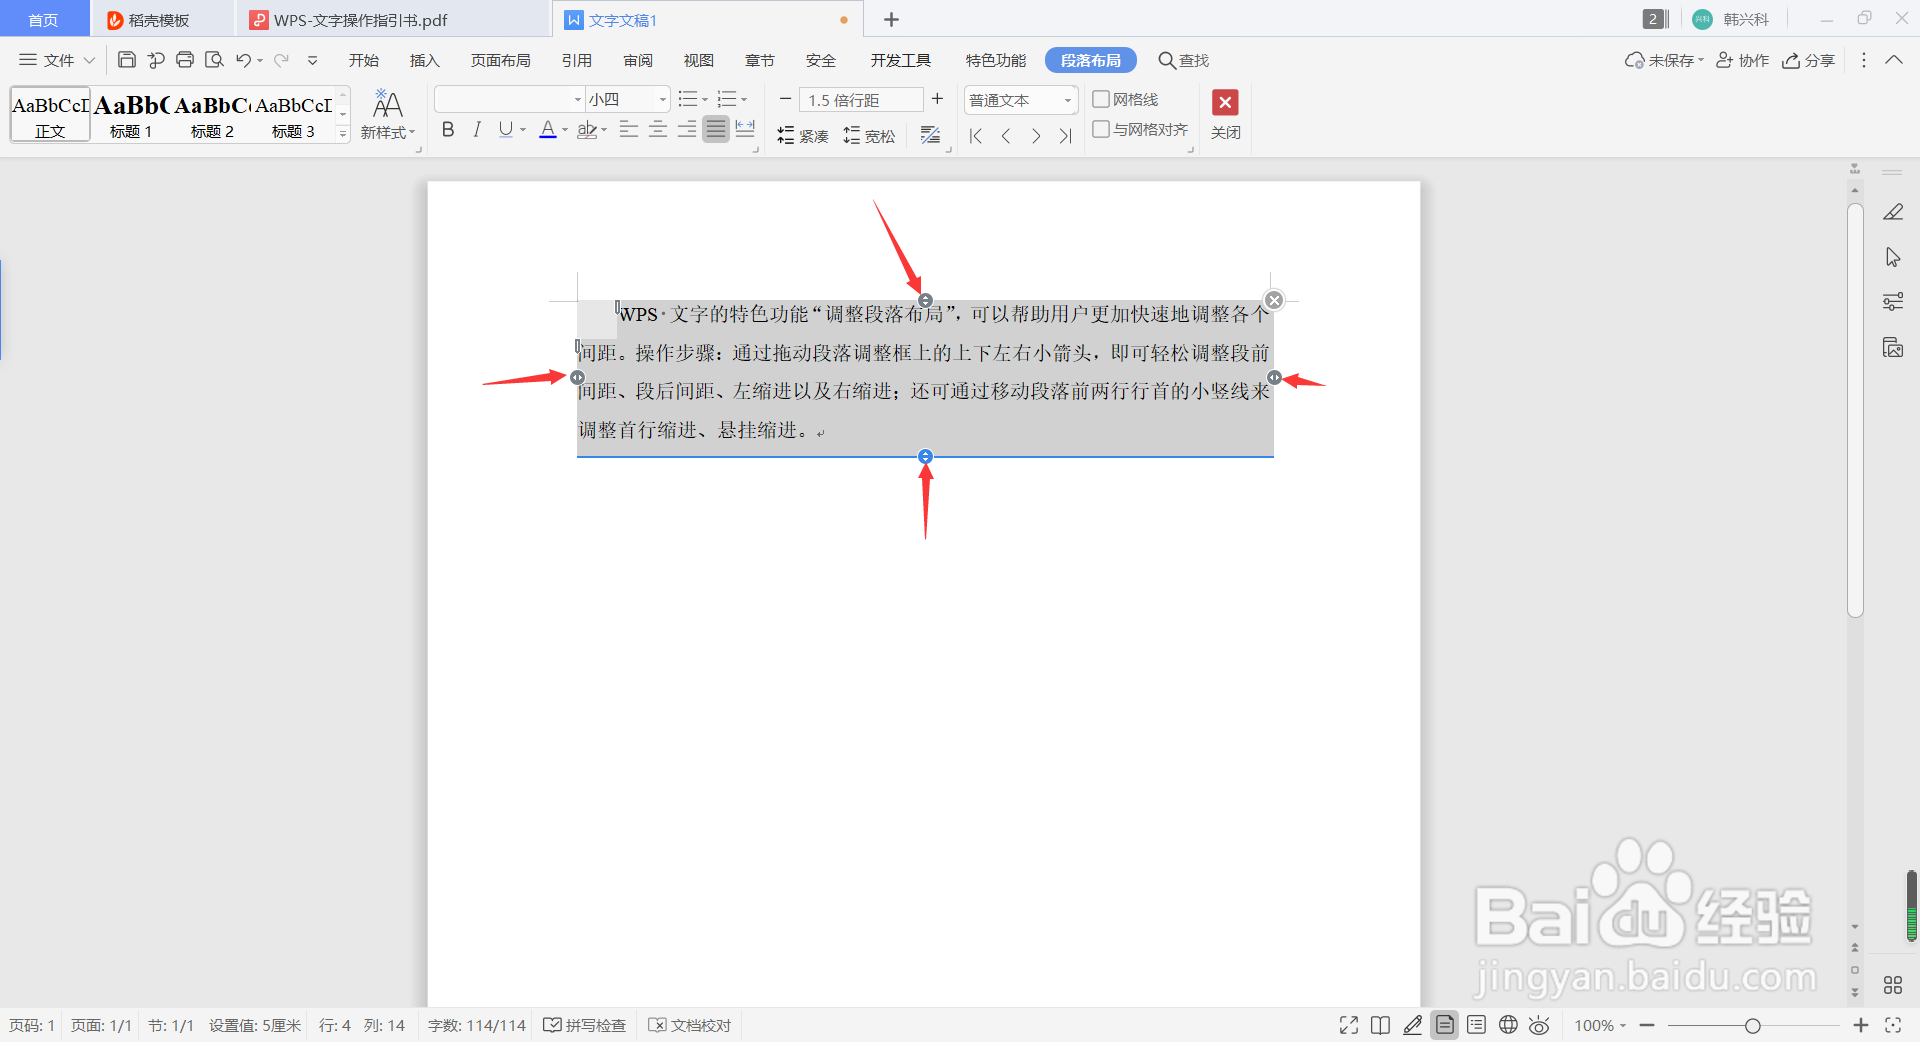Close paragraph layout with red 关闭
This screenshot has height=1042, width=1920.
coord(1225,115)
